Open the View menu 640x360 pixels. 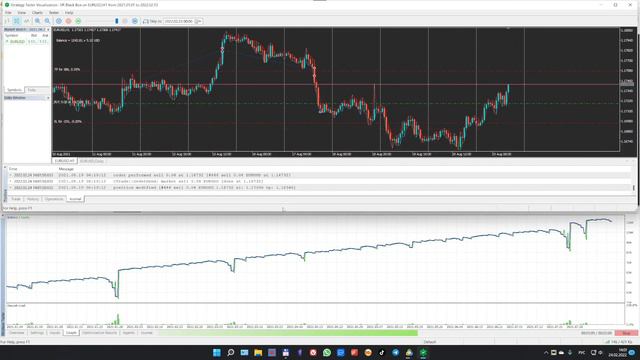tap(22, 13)
